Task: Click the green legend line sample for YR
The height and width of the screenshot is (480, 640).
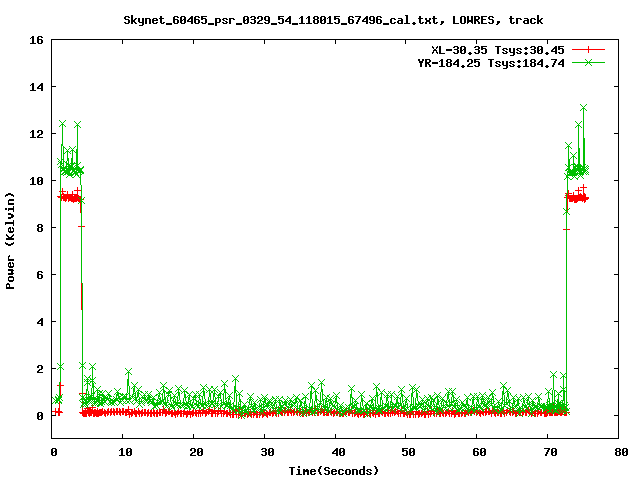Action: [588, 62]
